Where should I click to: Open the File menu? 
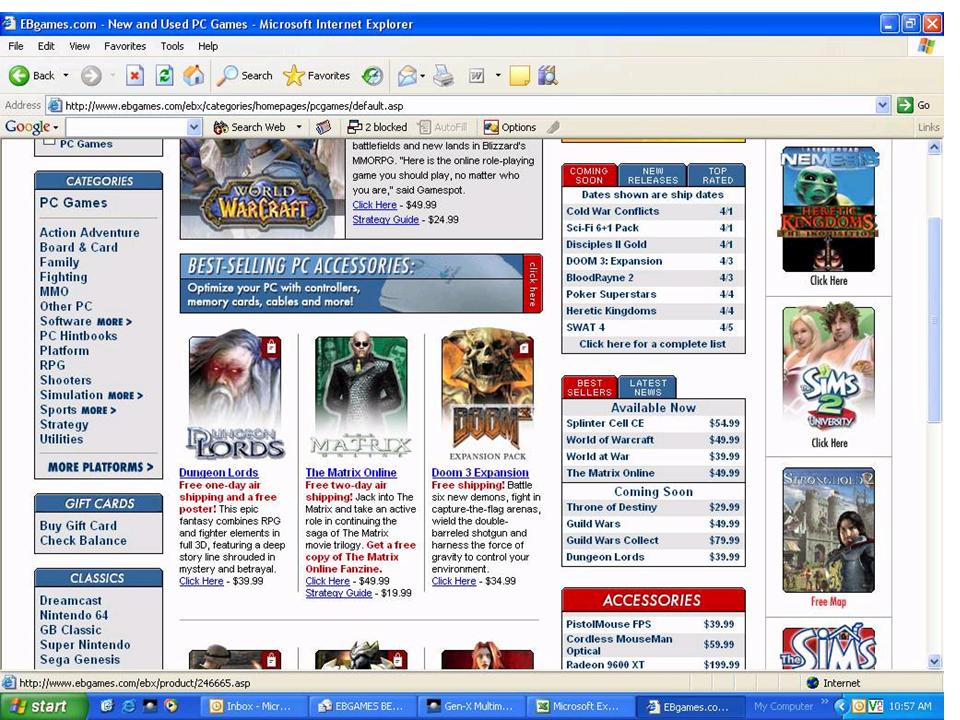pyautogui.click(x=16, y=46)
